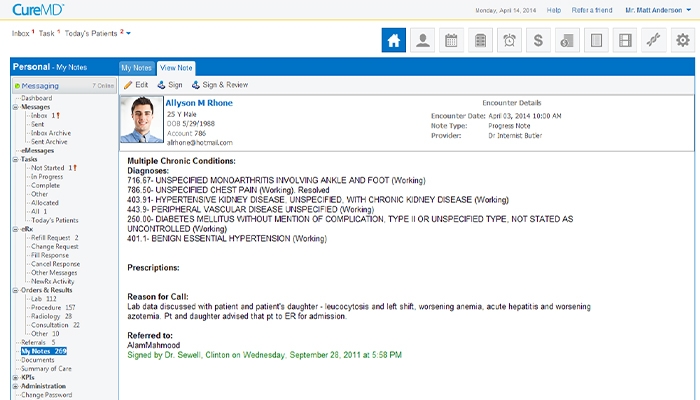The width and height of the screenshot is (700, 400).
Task: Click the Edit note button
Action: (136, 85)
